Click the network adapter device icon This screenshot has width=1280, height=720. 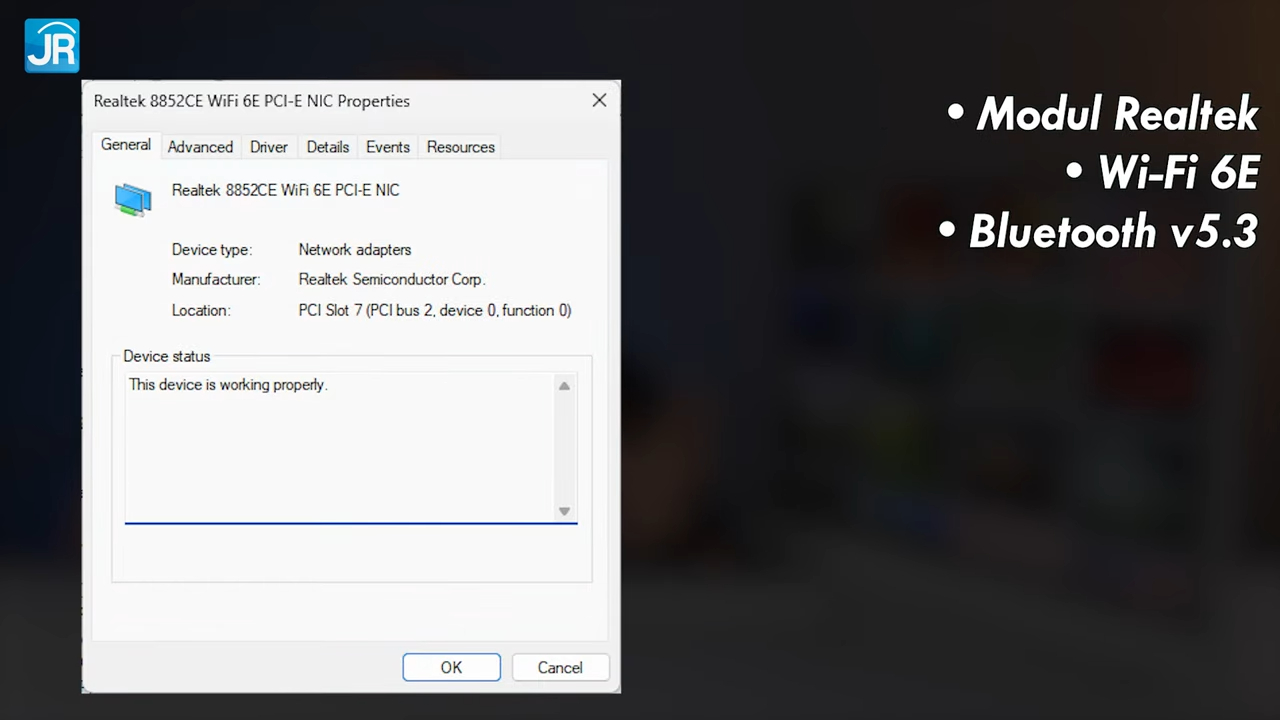pyautogui.click(x=133, y=198)
